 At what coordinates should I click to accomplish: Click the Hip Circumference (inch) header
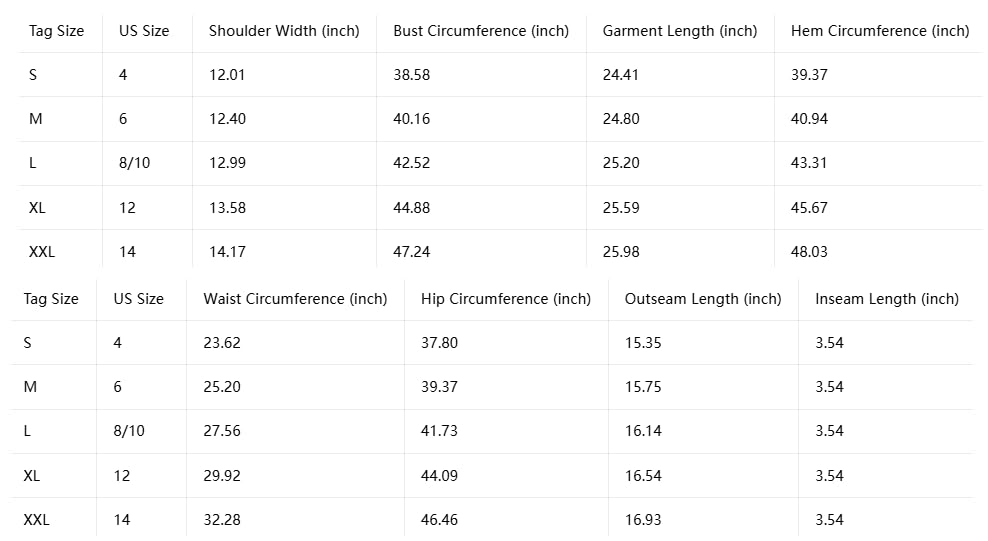pos(506,299)
